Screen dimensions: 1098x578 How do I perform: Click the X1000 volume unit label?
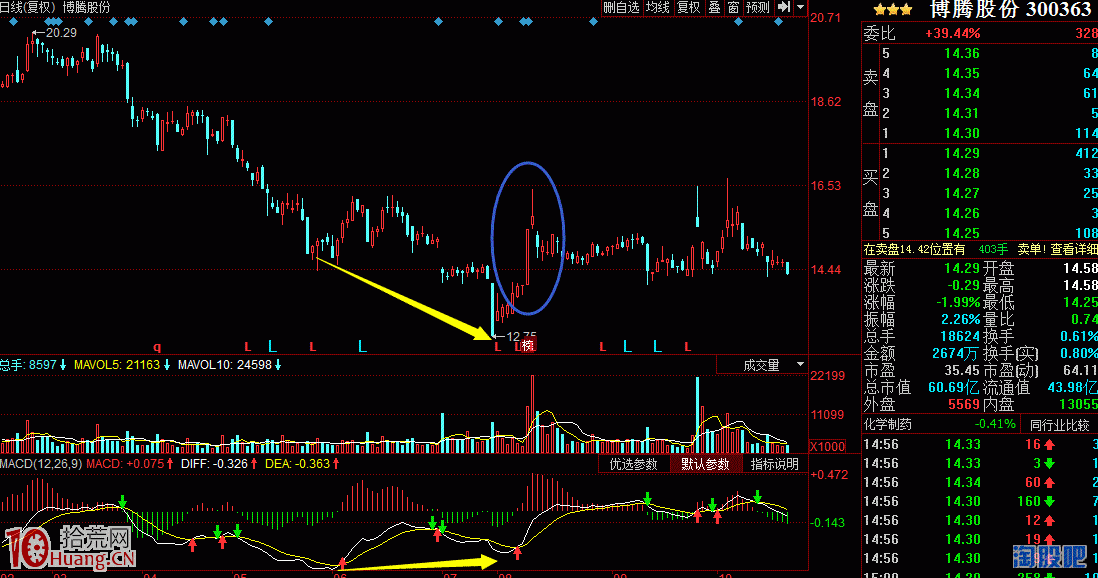tap(827, 447)
